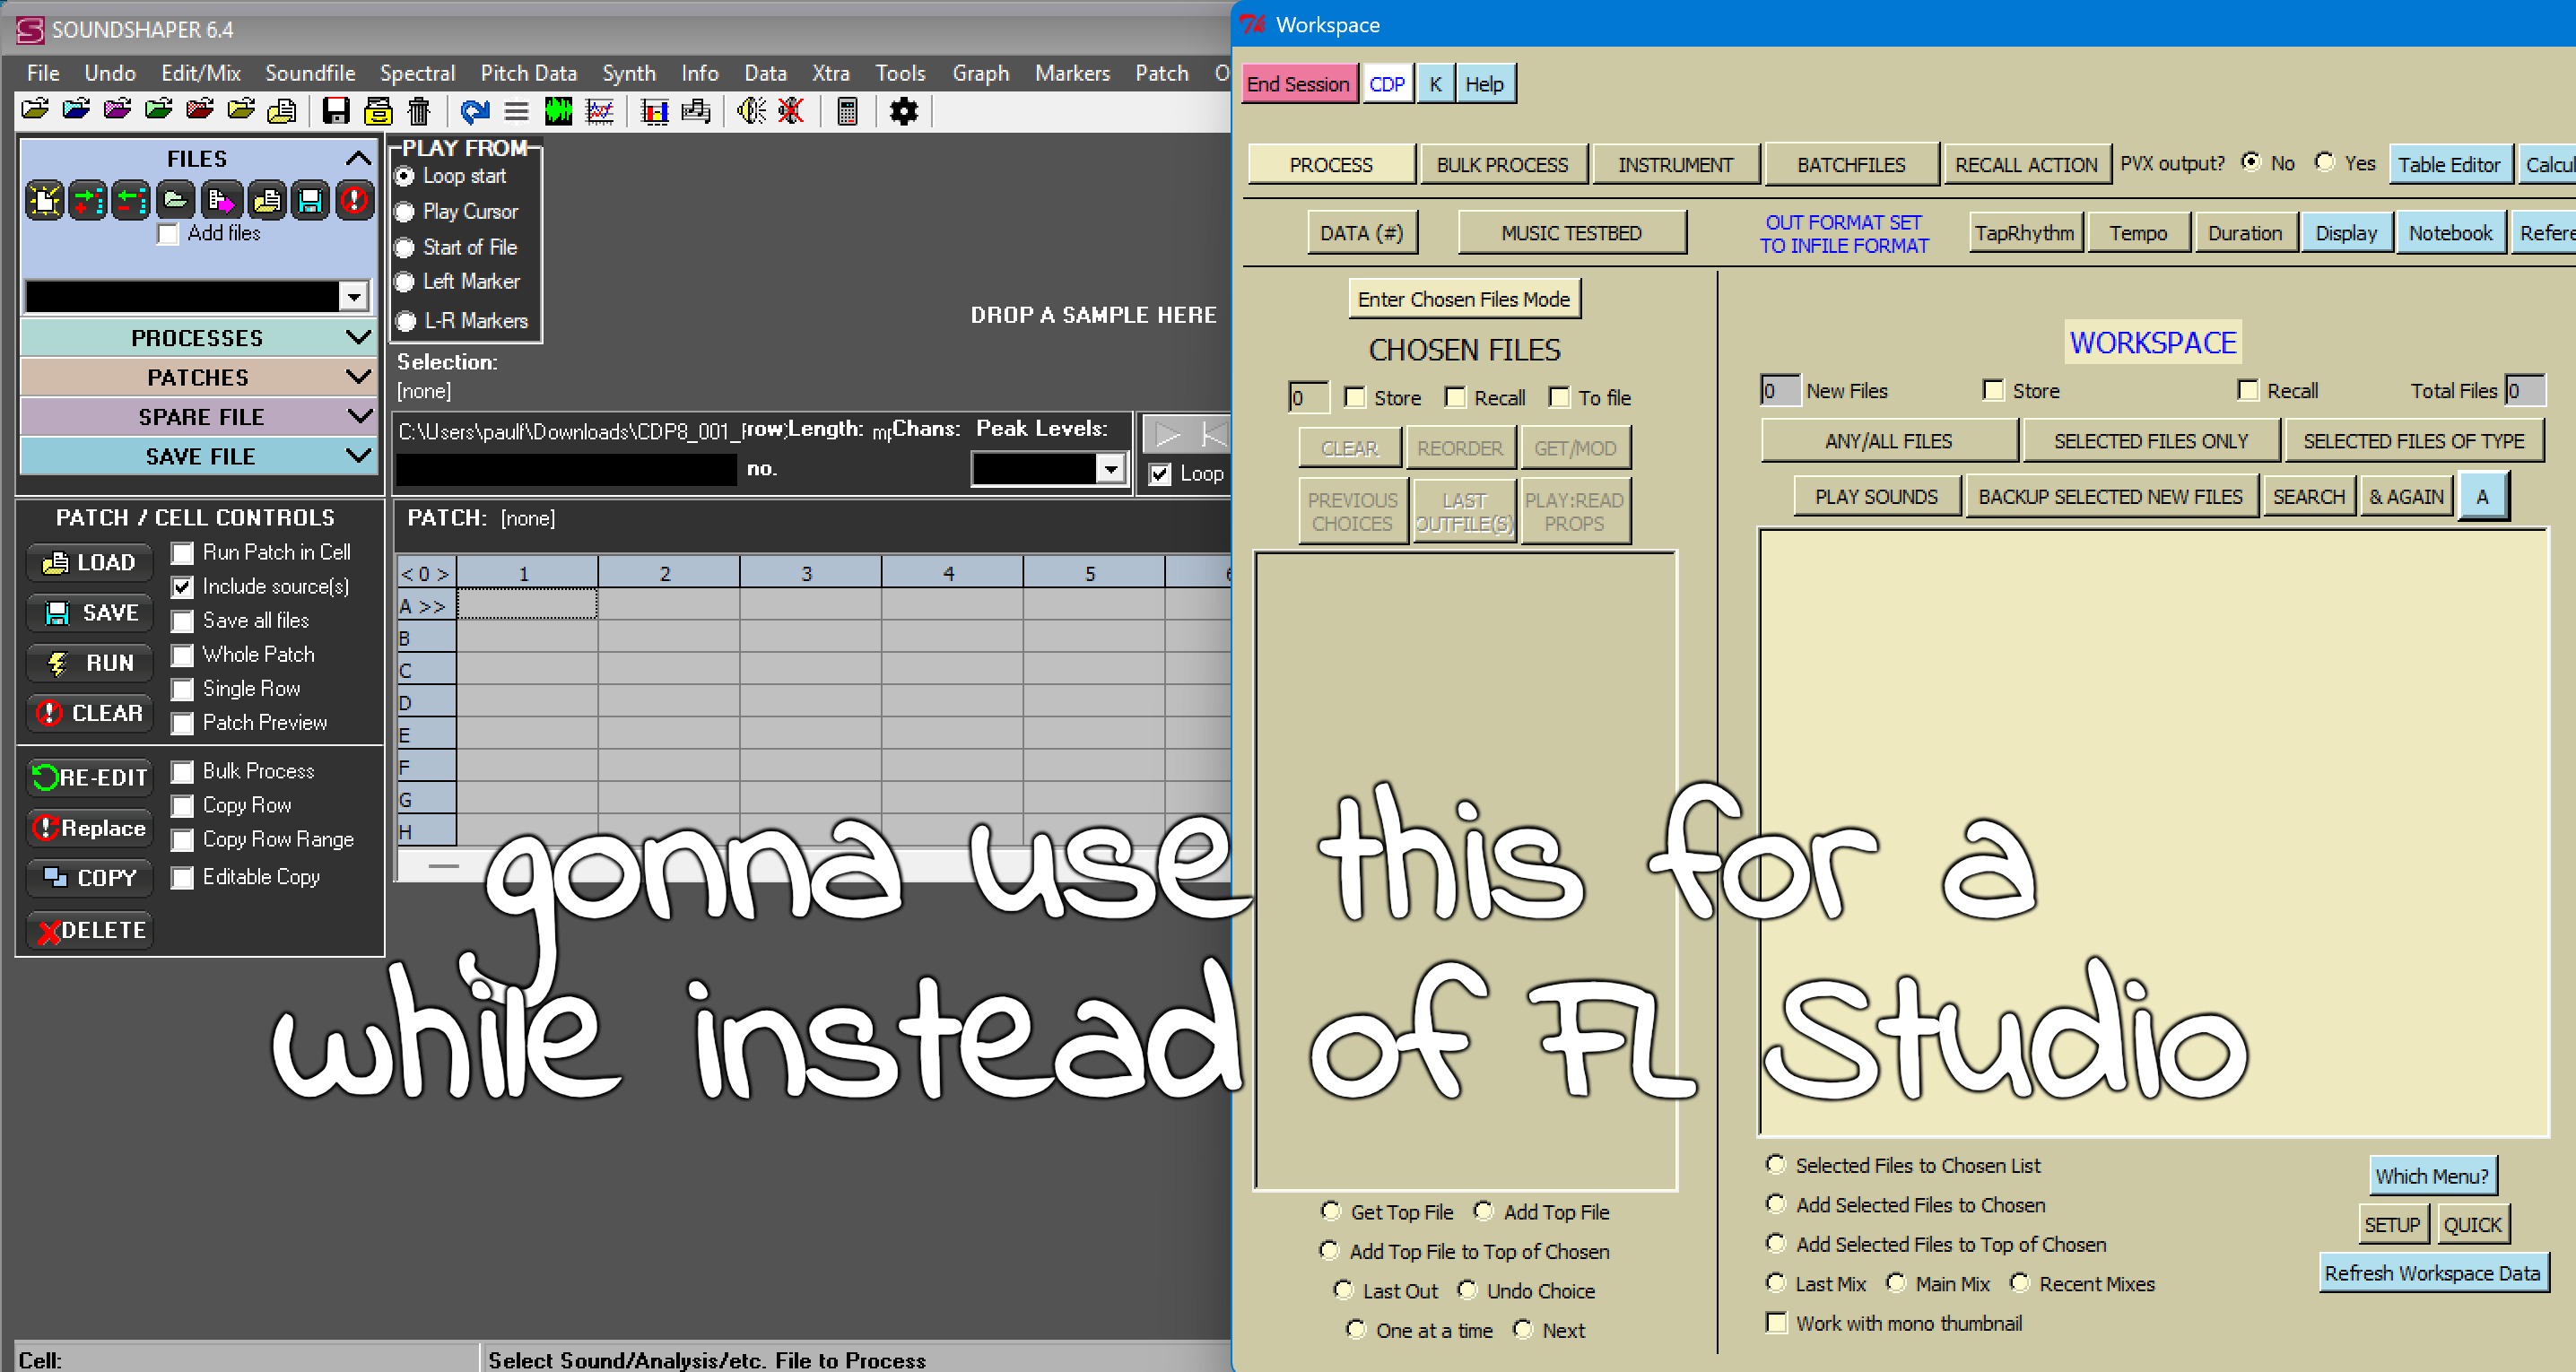The image size is (2576, 1372).
Task: Open the spectral graph icon on the toolbar
Action: pyautogui.click(x=598, y=111)
